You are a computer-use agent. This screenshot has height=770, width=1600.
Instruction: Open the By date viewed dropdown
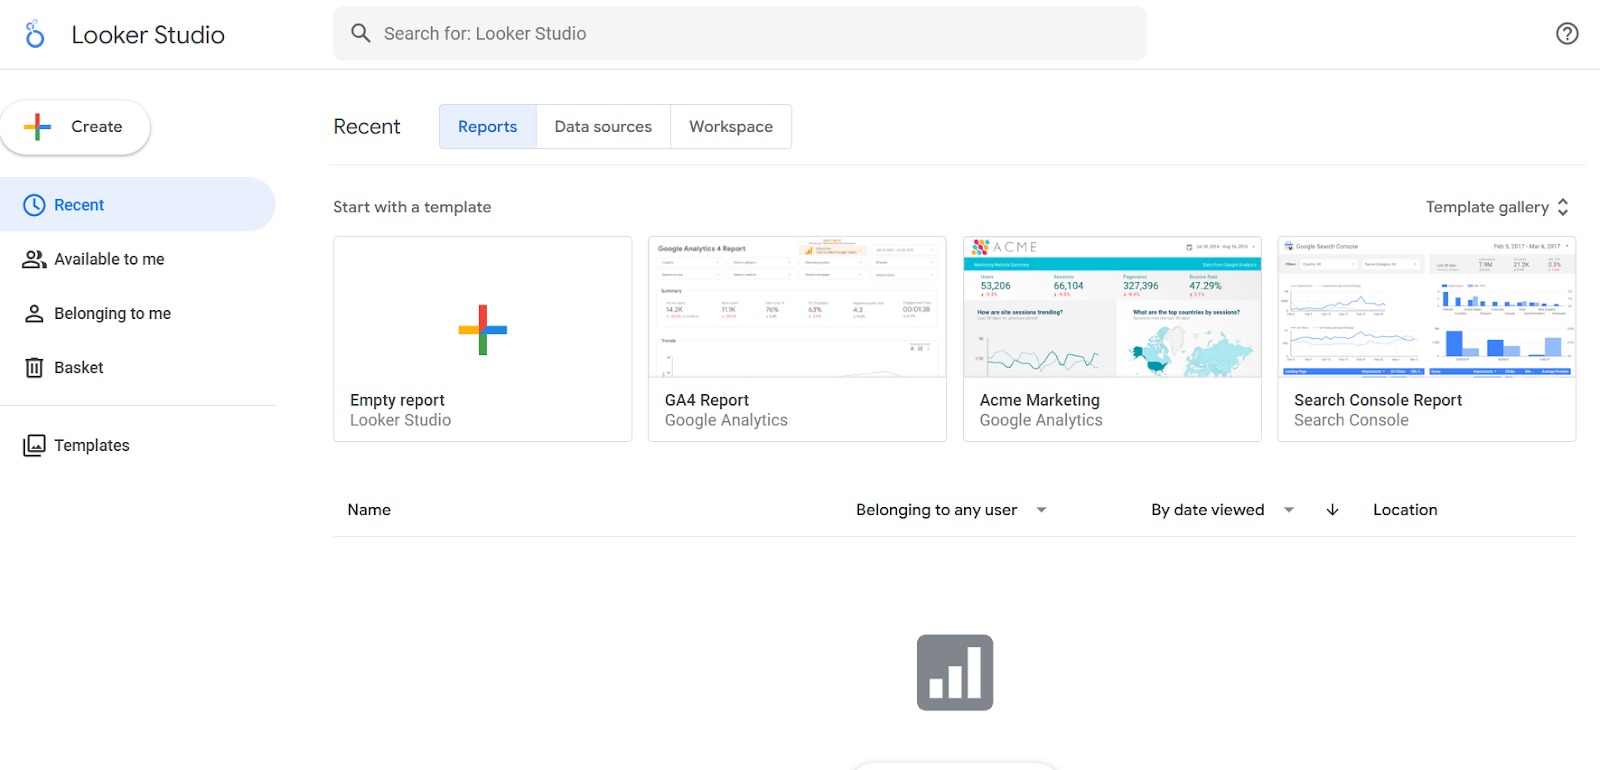(1222, 510)
